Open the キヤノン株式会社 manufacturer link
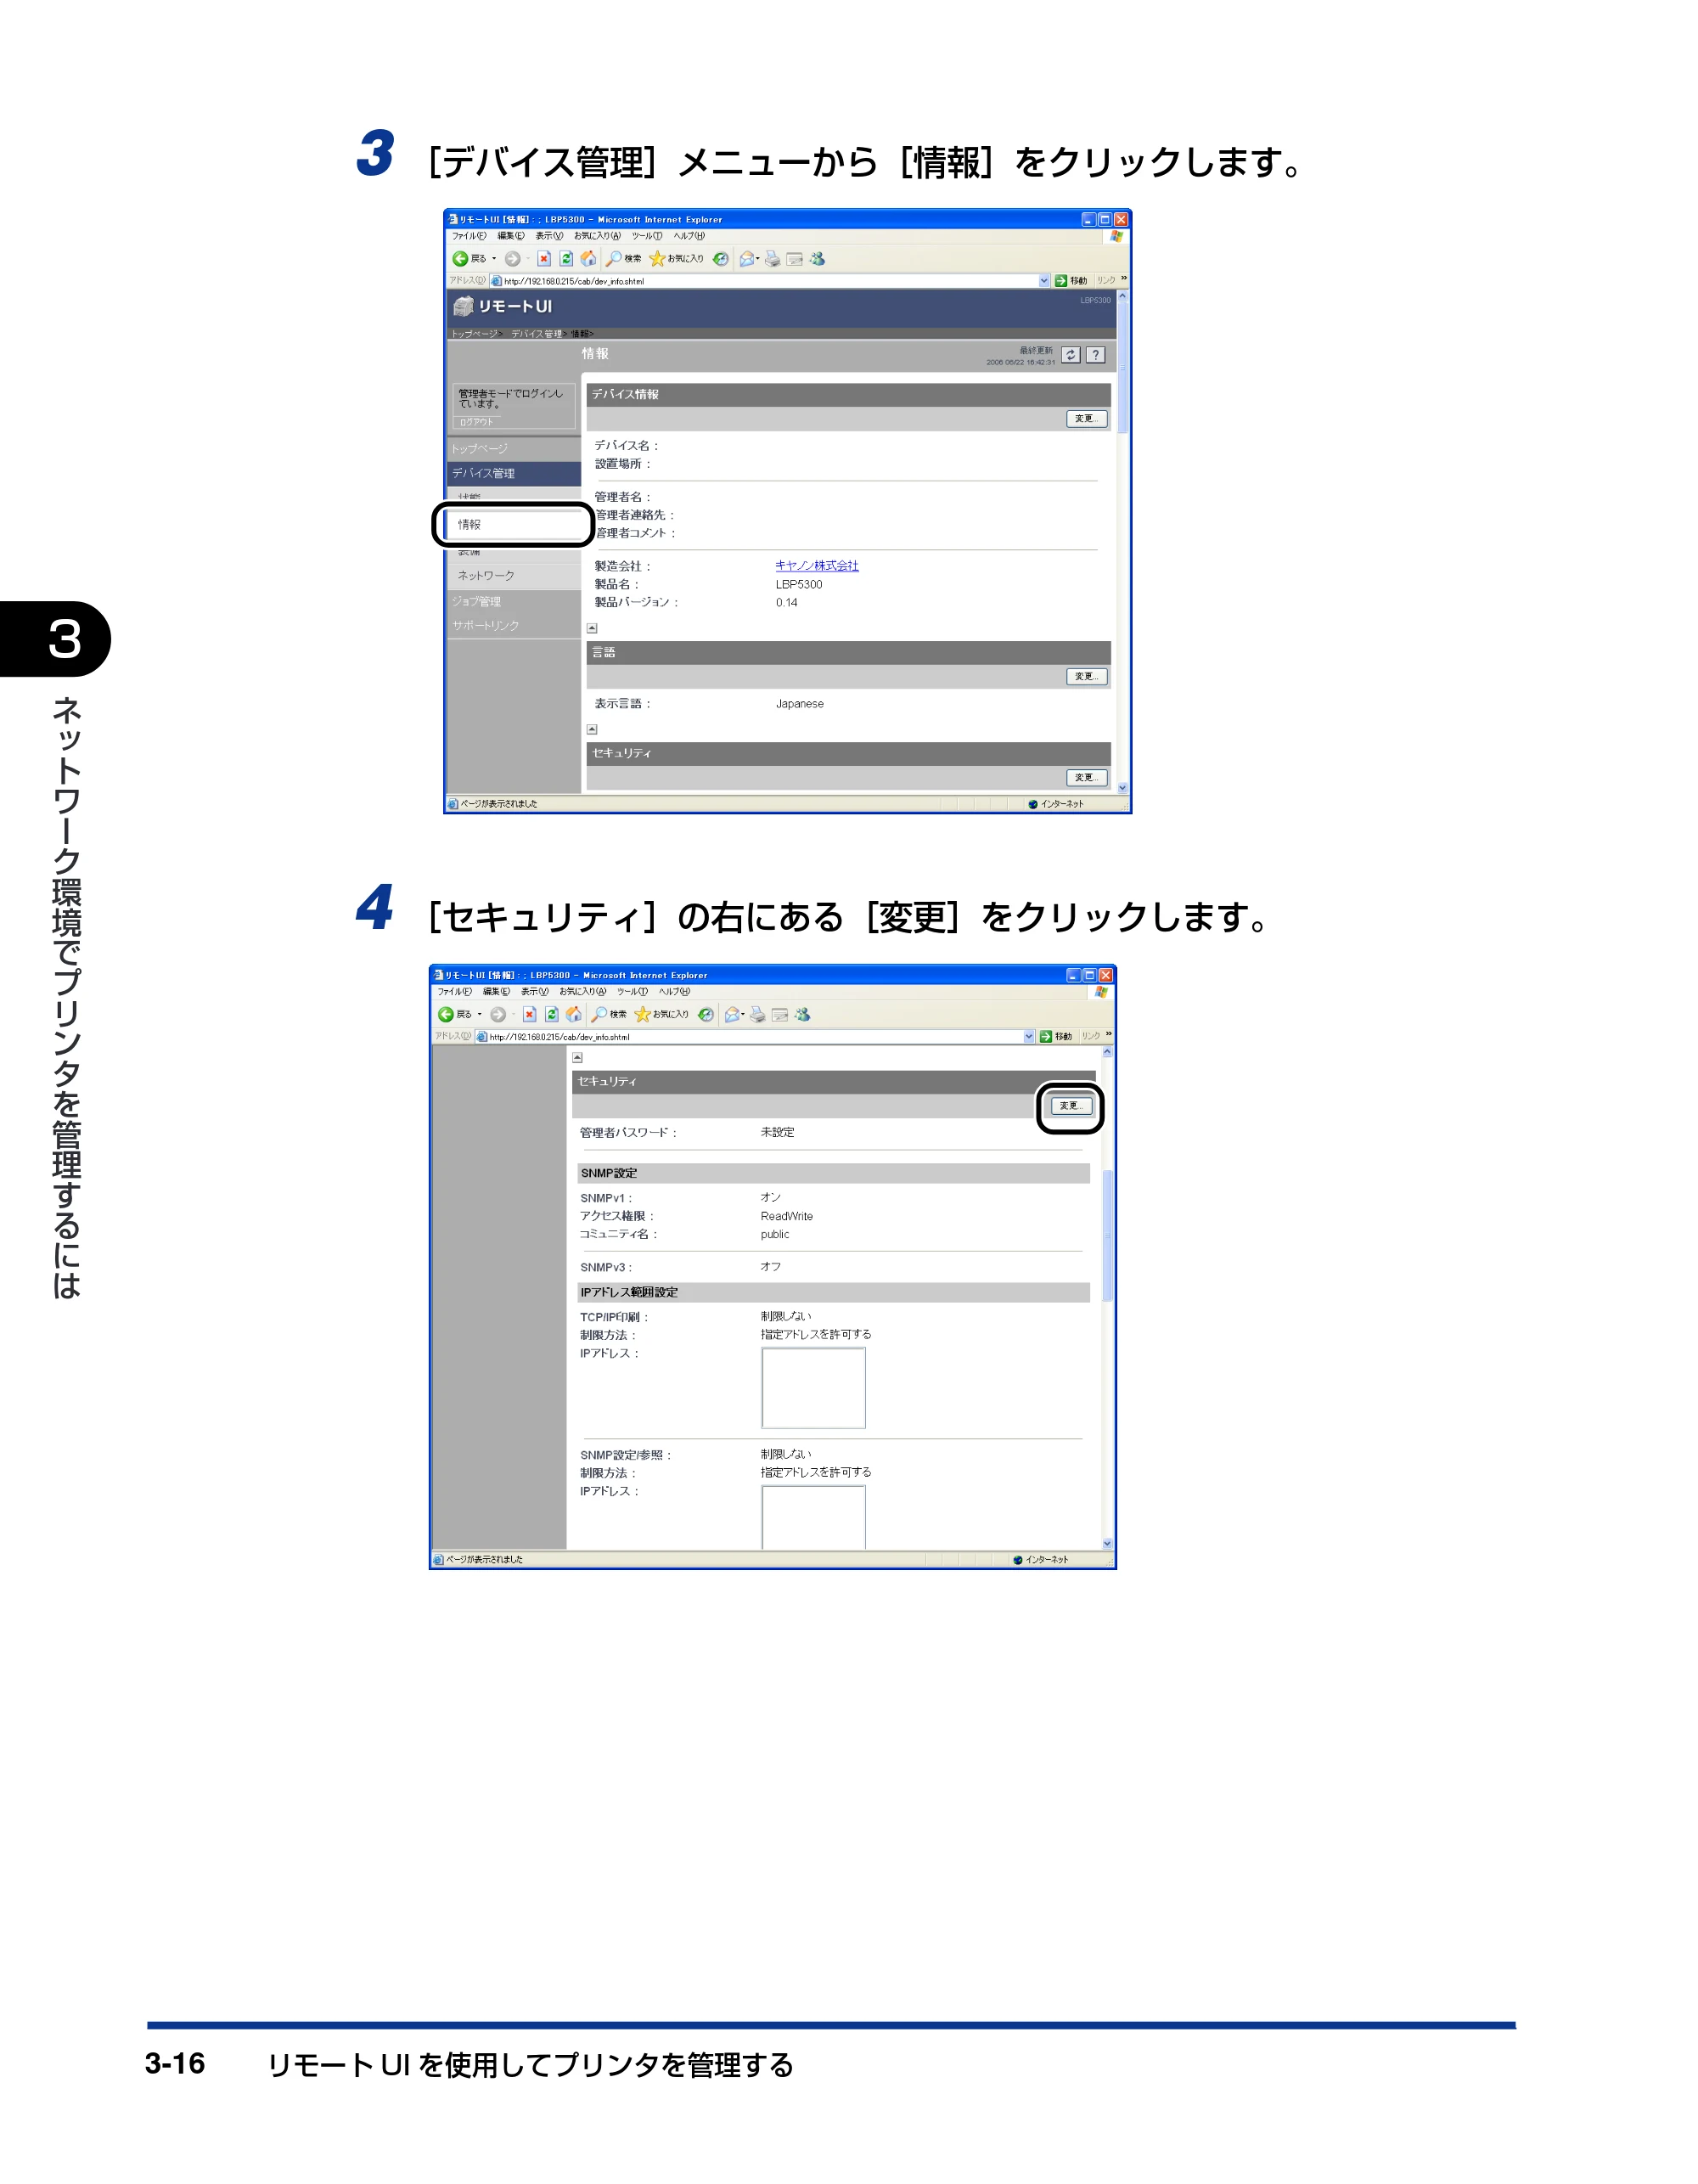 [x=816, y=566]
